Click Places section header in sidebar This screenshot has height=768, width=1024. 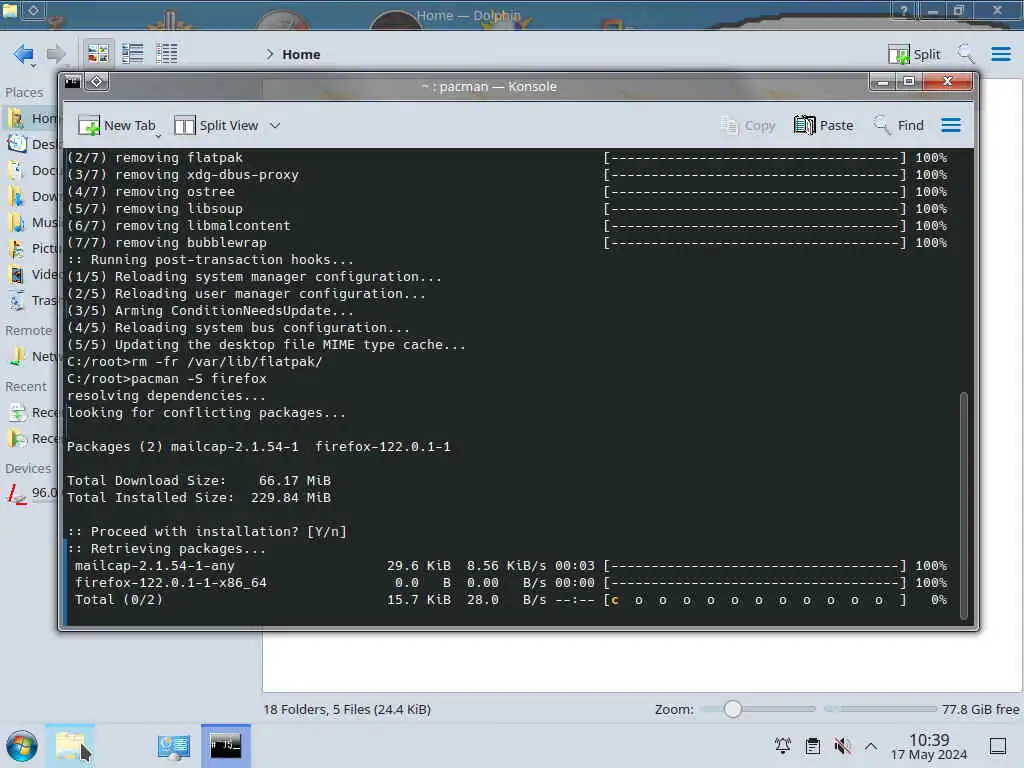(24, 93)
